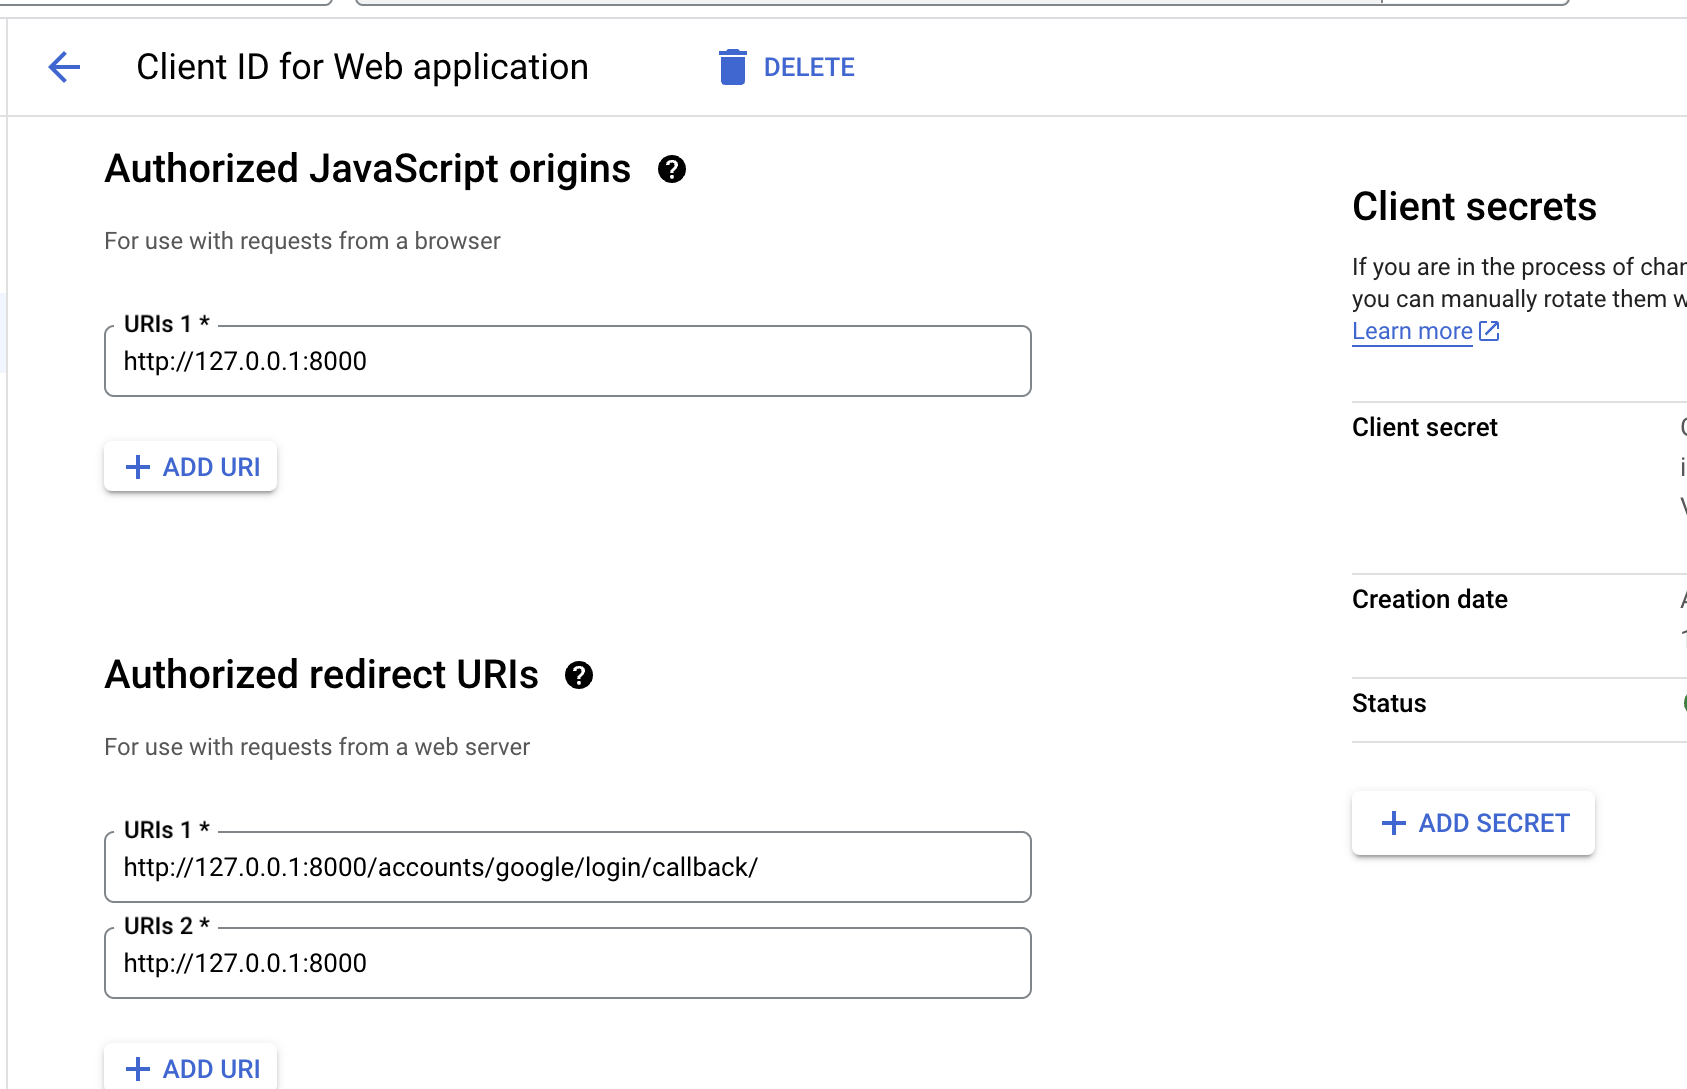Click the 'Authorized redirect URIs' heading
The width and height of the screenshot is (1687, 1089).
[322, 675]
